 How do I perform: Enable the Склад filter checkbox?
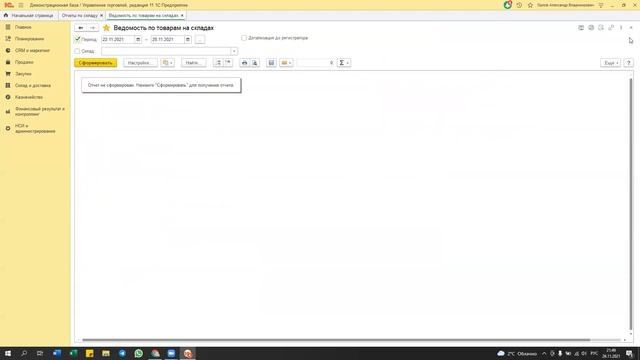78,51
